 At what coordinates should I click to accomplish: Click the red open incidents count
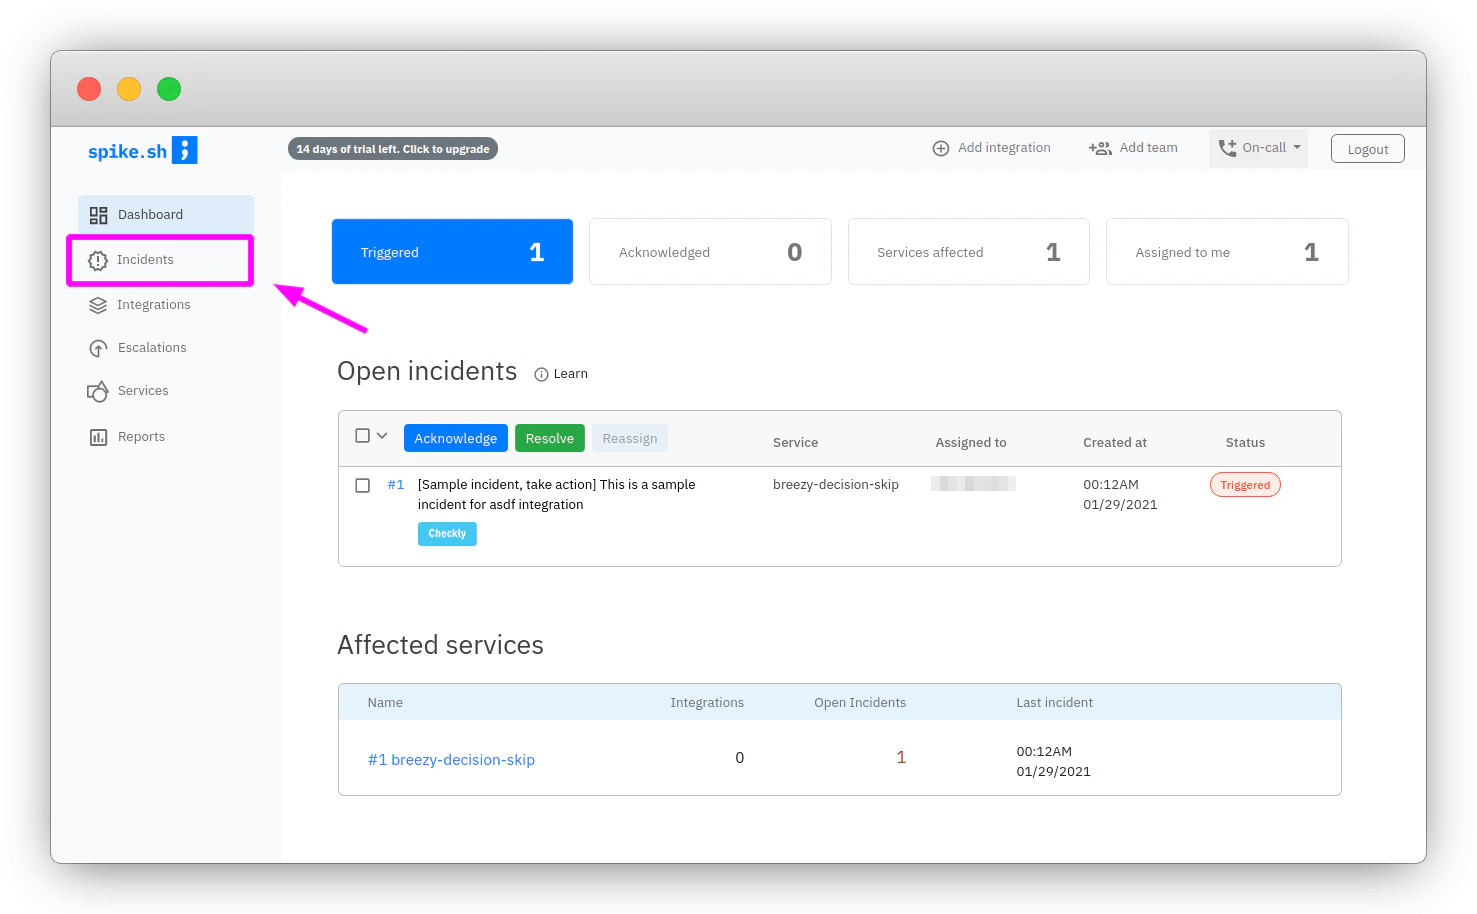pos(901,758)
